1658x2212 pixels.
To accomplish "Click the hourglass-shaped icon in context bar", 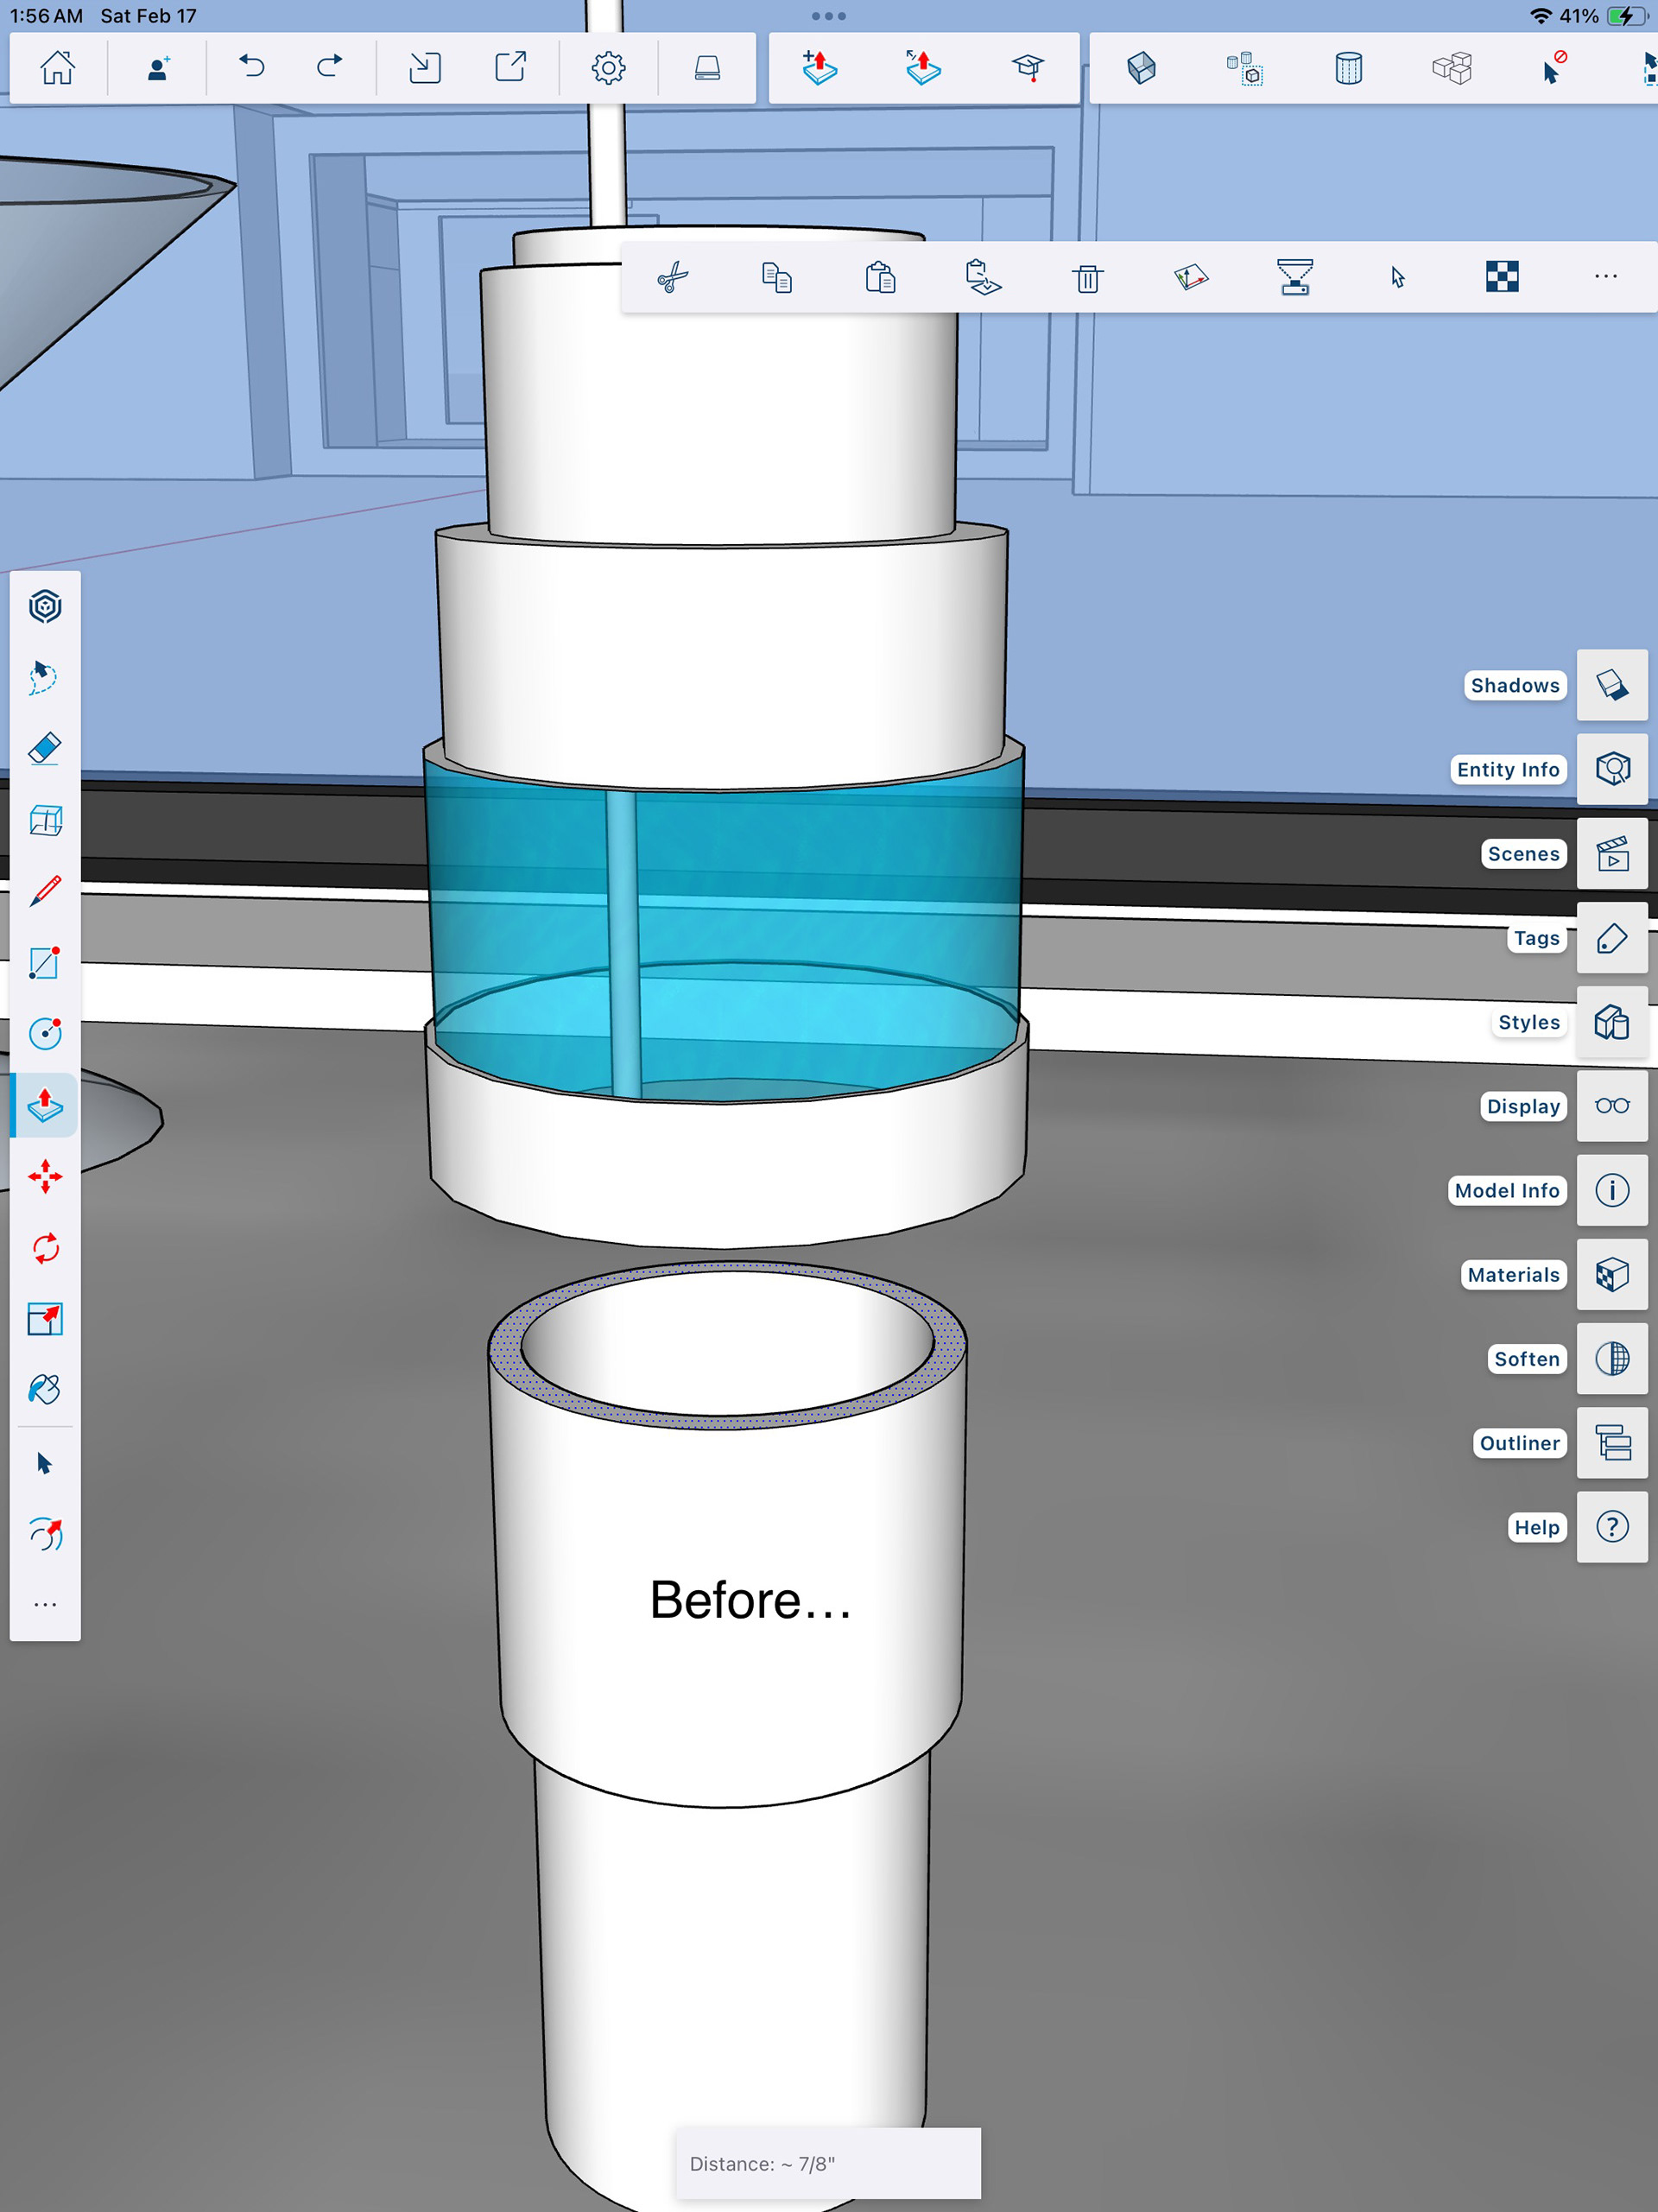I will (x=1295, y=277).
